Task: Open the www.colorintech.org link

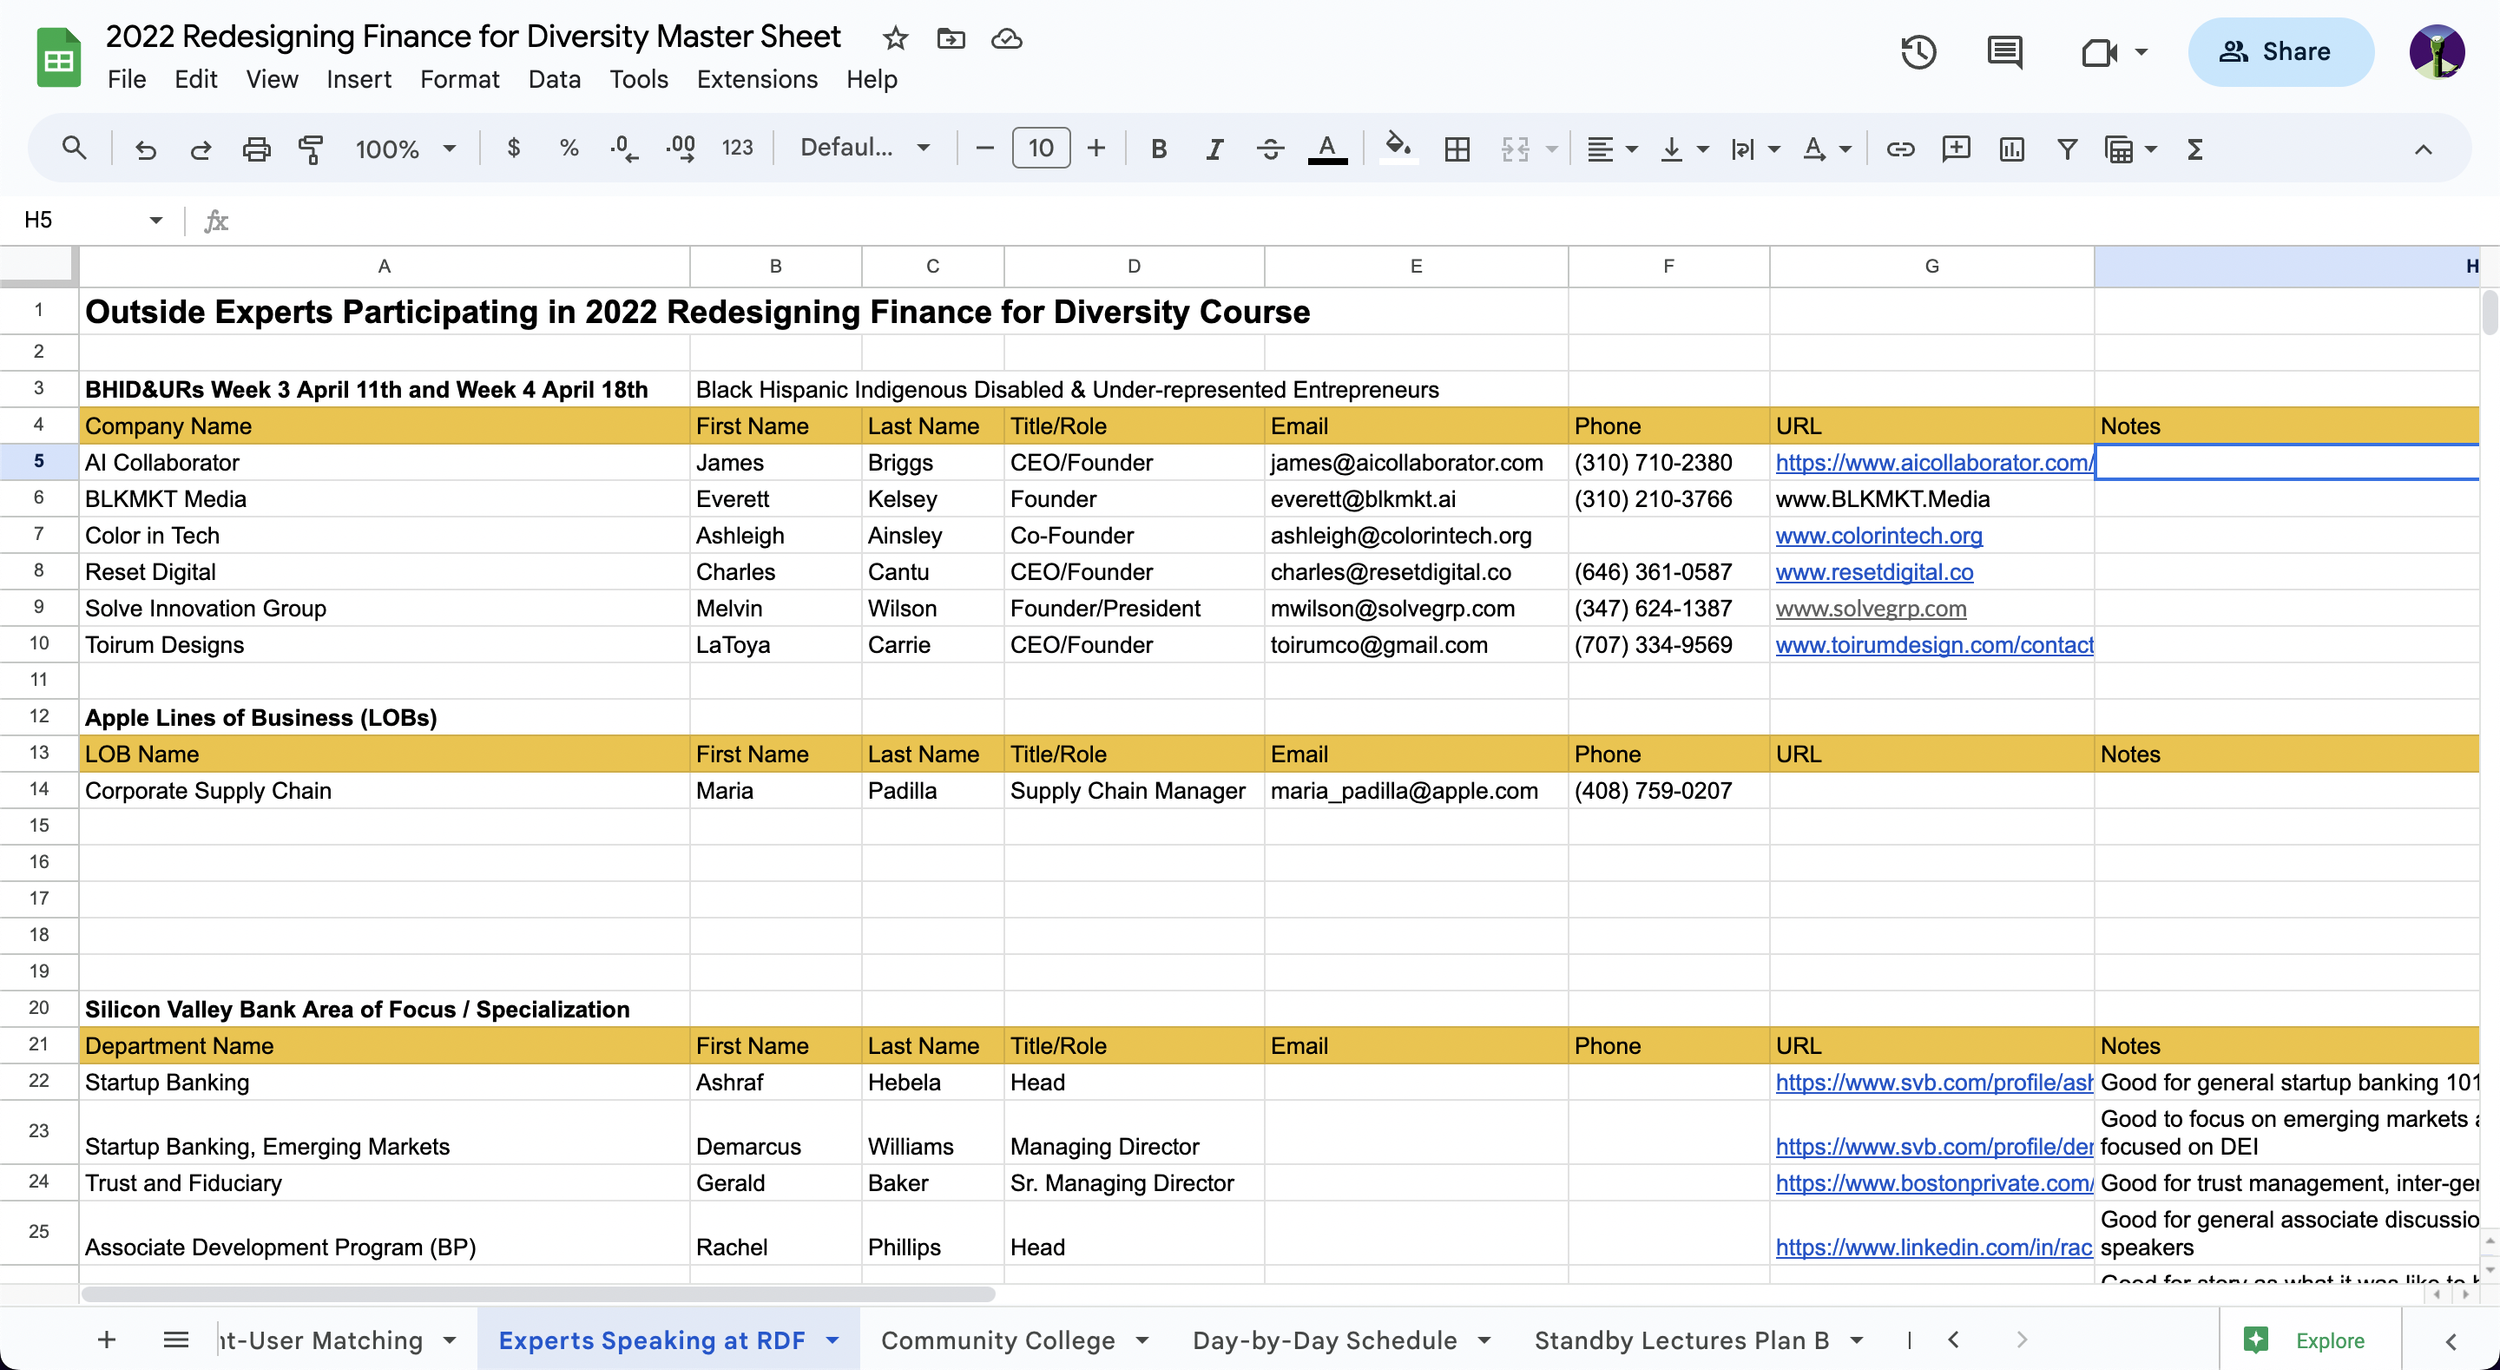Action: 1879,536
